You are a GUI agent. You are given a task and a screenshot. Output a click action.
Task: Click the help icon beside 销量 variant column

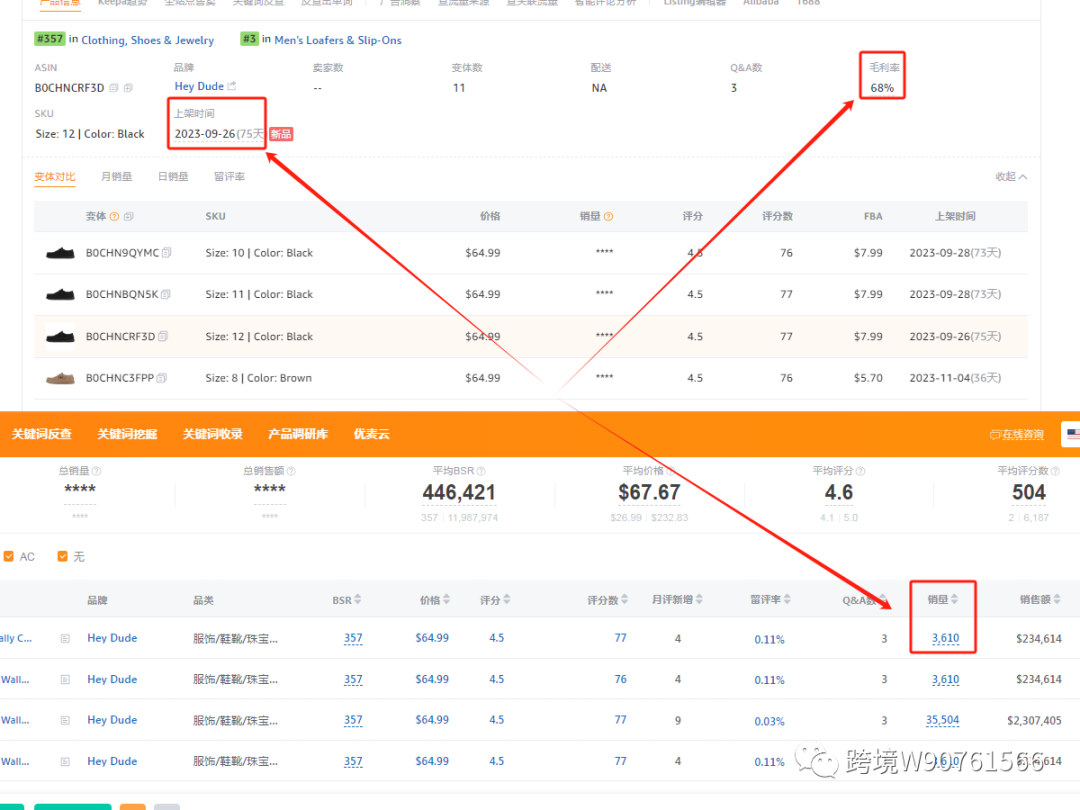coord(608,216)
